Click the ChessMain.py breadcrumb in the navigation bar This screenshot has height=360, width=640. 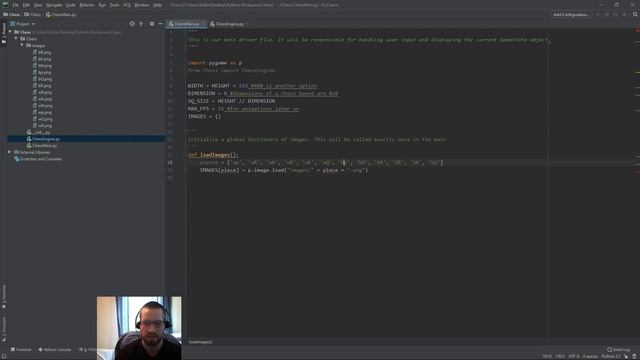click(61, 14)
